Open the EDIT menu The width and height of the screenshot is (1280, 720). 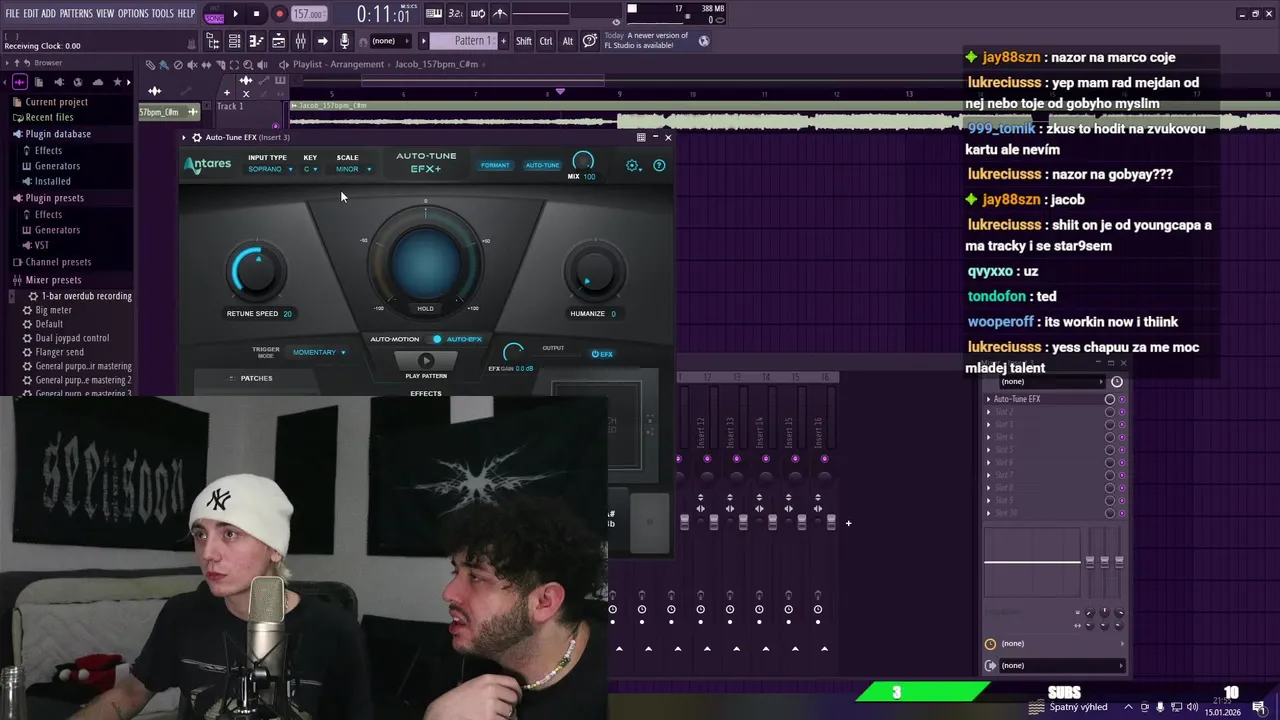(x=30, y=13)
